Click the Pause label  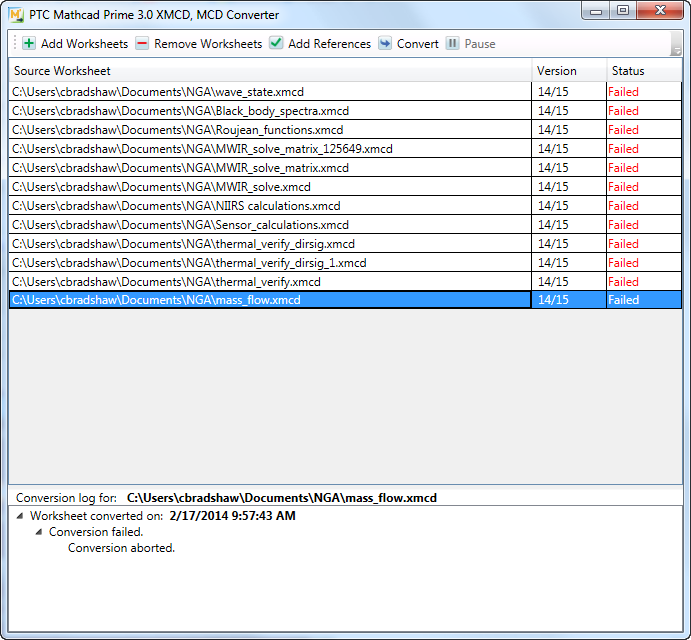[480, 44]
